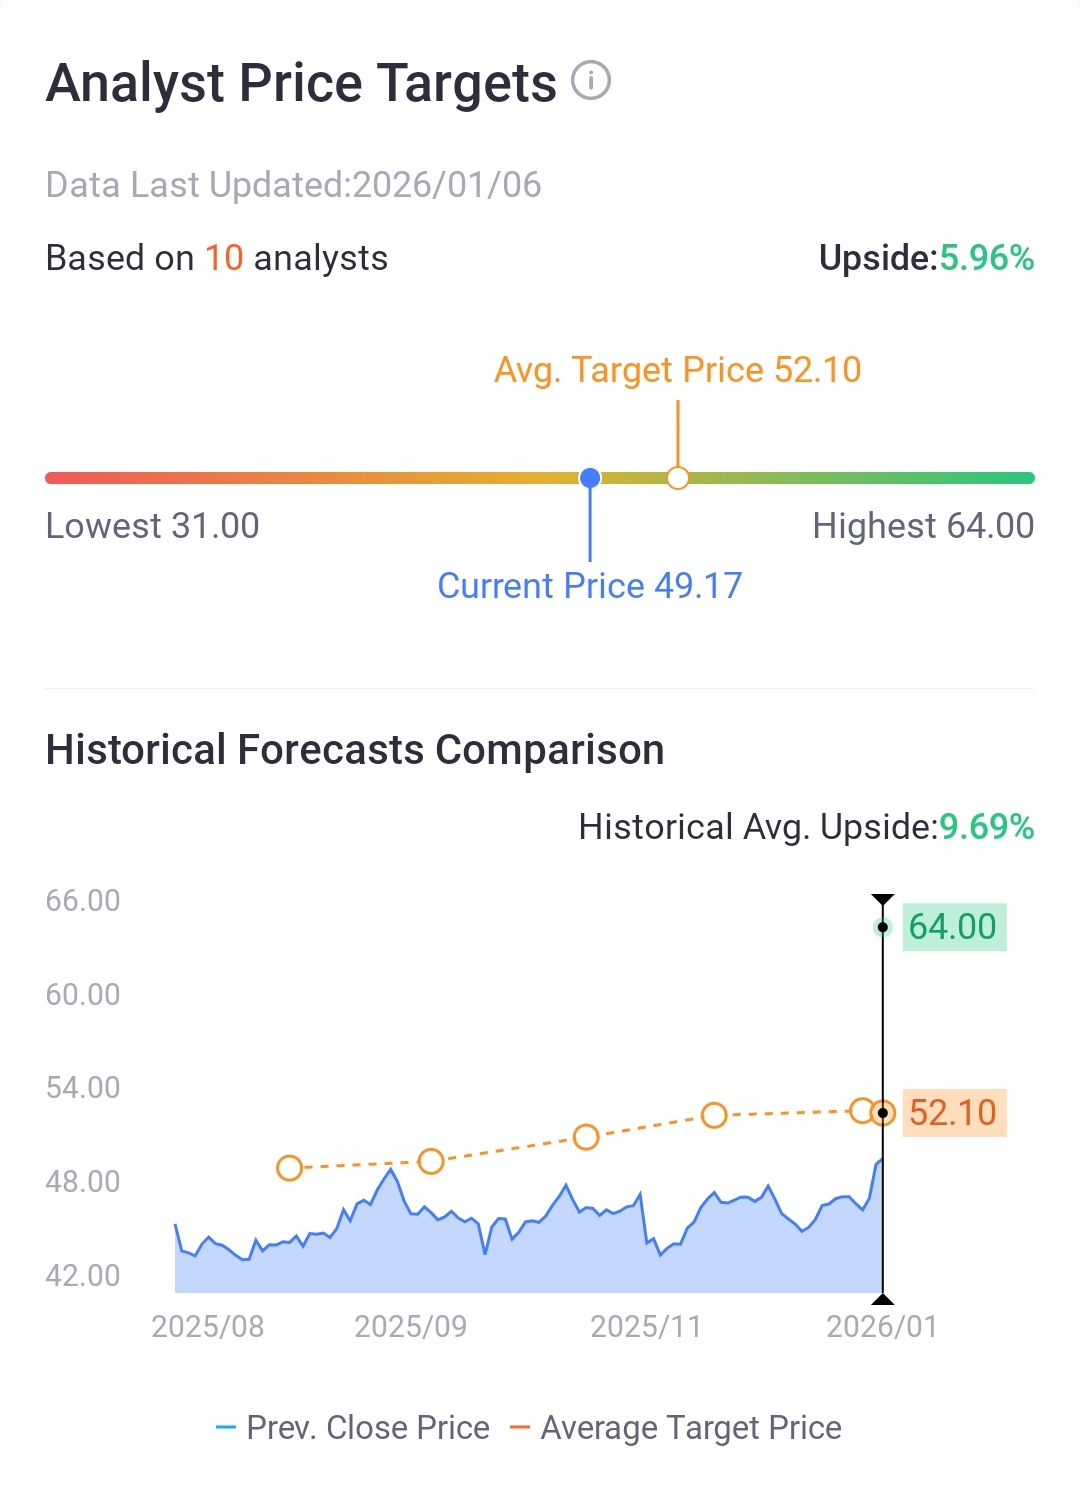Click the white average target marker on the range bar
1080x1488 pixels.
[x=678, y=478]
